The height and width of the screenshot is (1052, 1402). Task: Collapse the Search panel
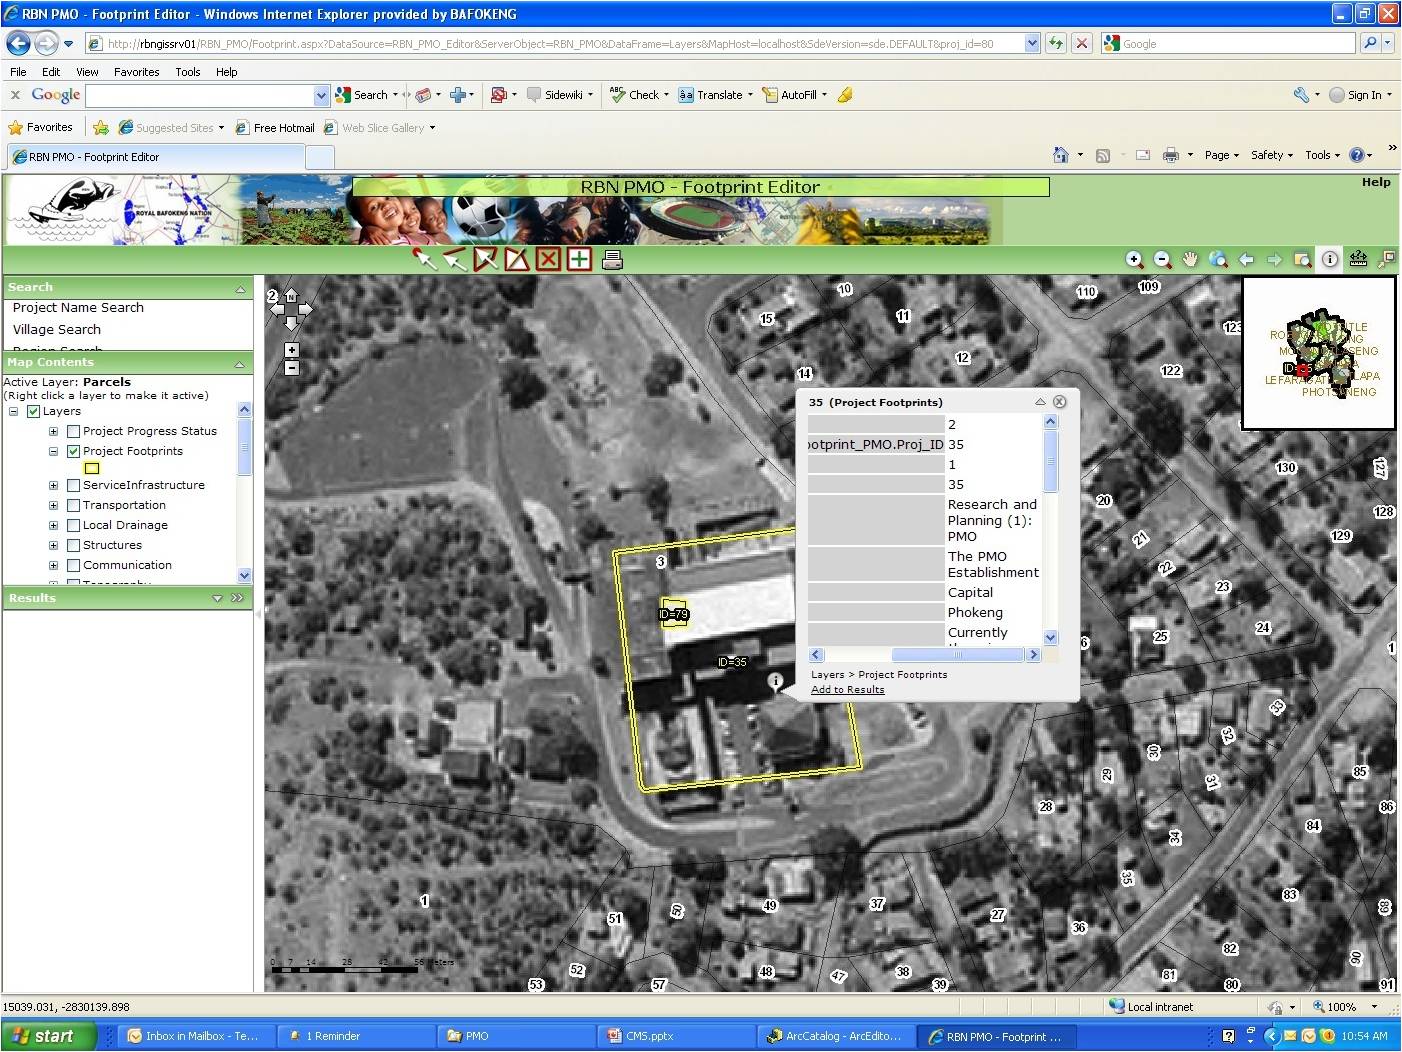240,289
